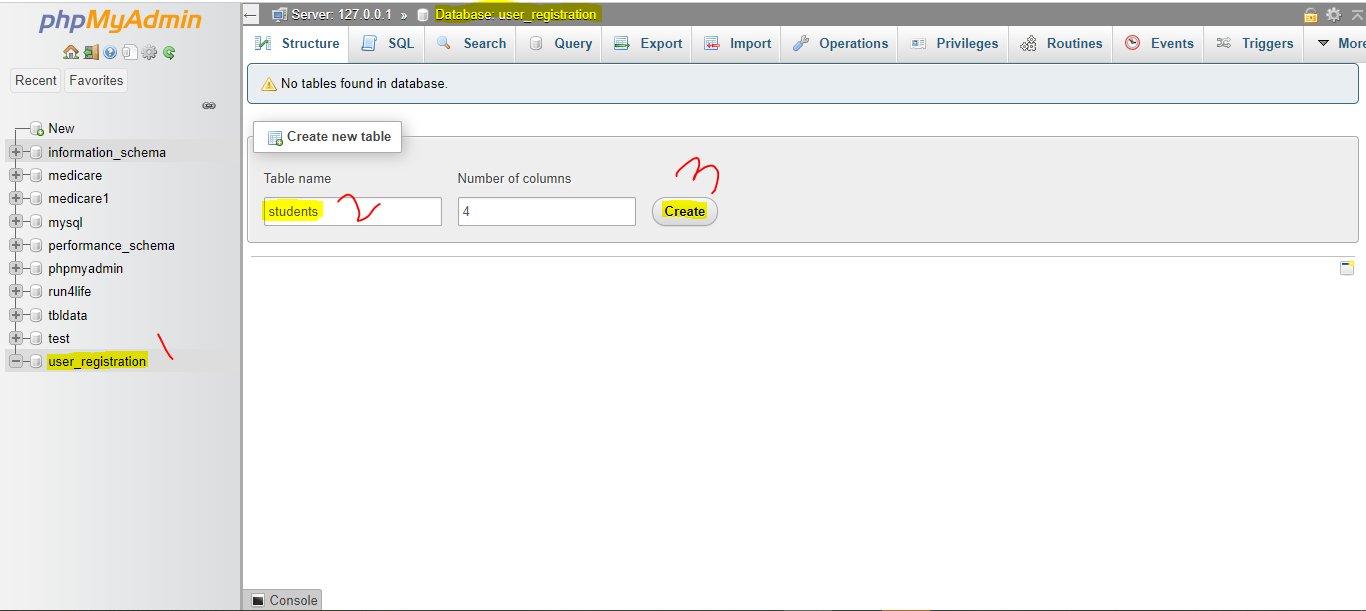Screen dimensions: 1366x611
Task: Click the Server: 127.0.0.1 breadcrumb link
Action: [x=342, y=15]
